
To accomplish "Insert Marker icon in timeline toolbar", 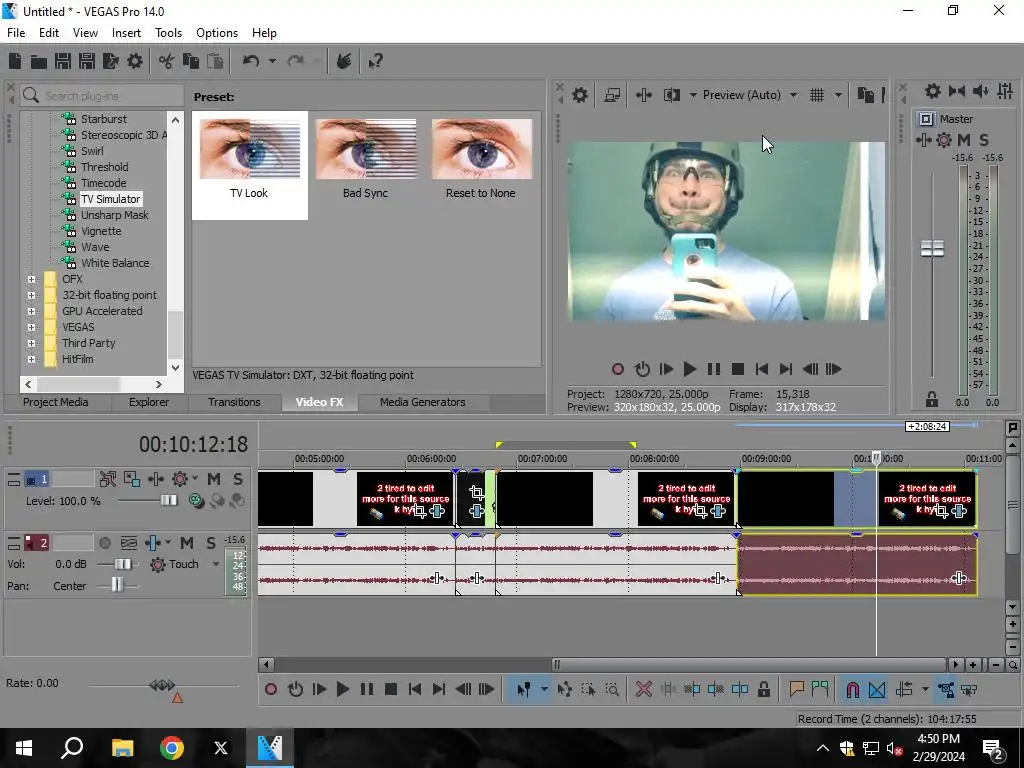I will [796, 689].
